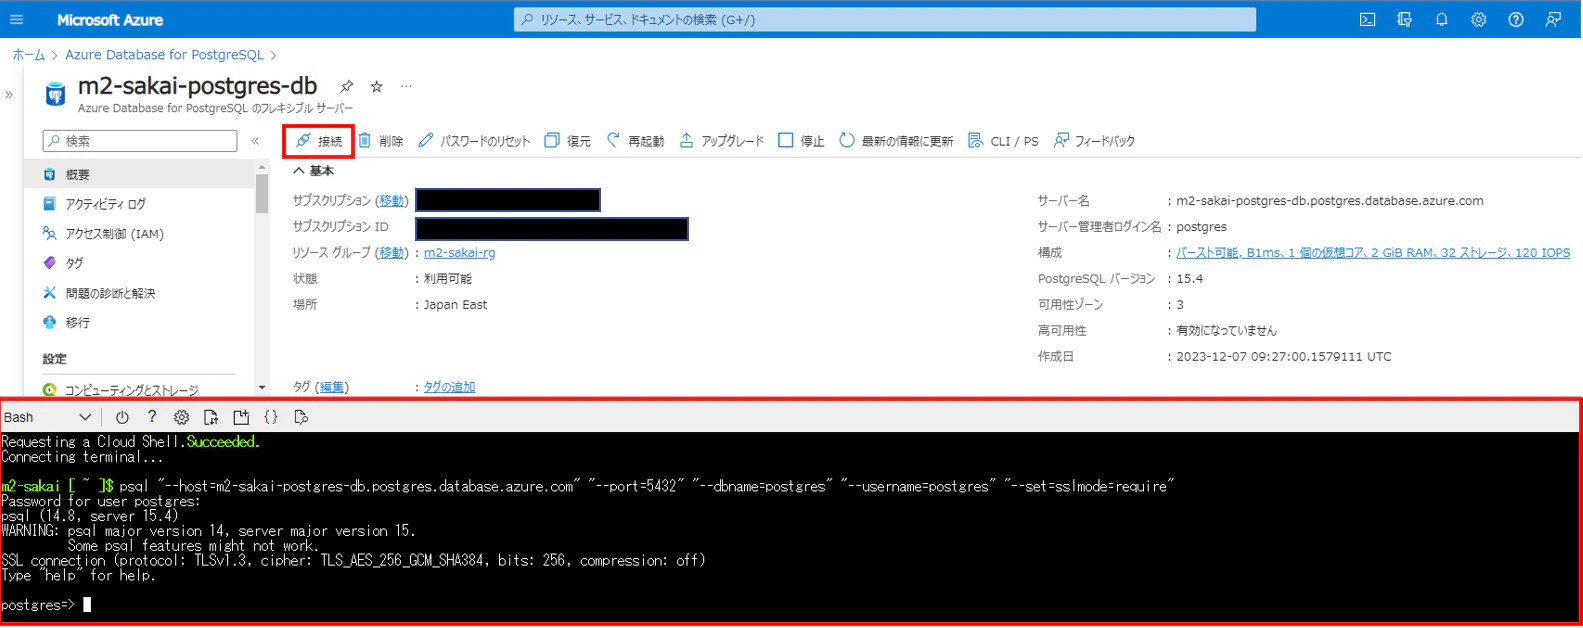Viewport: 1583px width, 628px height.
Task: Focus the resource menu 検索 search box
Action: pyautogui.click(x=140, y=141)
